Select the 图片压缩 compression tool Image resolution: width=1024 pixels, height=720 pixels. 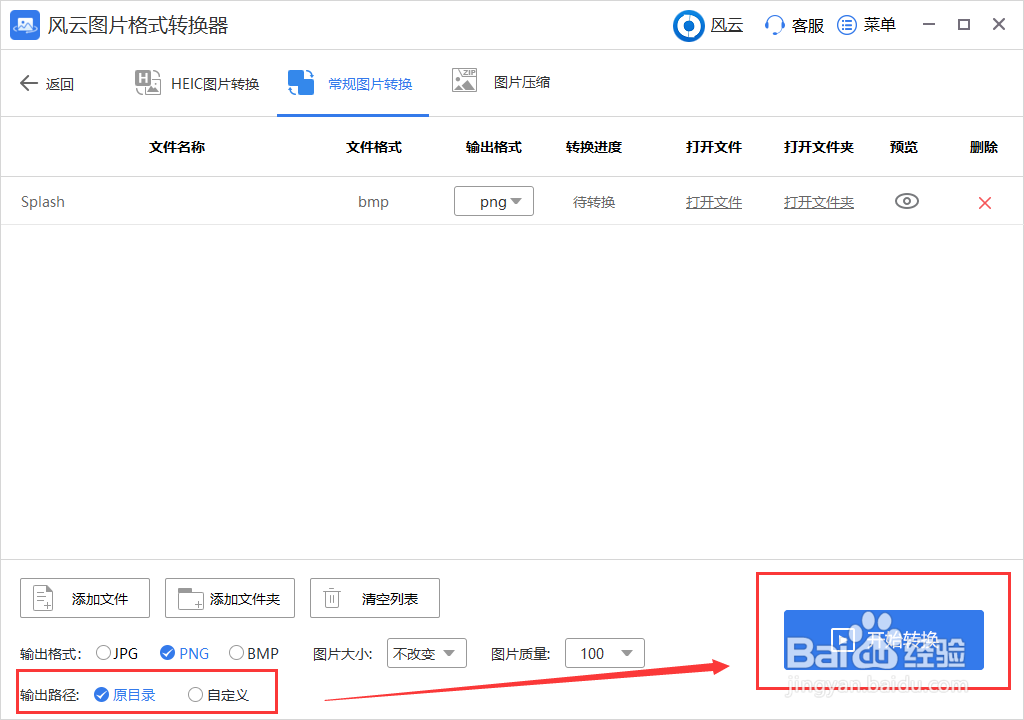pyautogui.click(x=465, y=83)
